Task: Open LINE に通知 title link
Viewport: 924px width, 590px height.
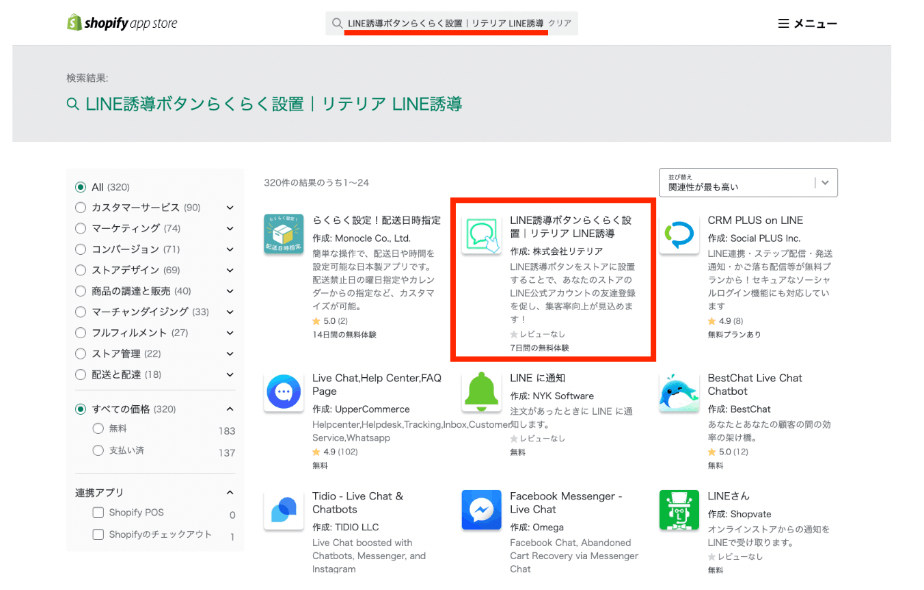Action: coord(537,378)
